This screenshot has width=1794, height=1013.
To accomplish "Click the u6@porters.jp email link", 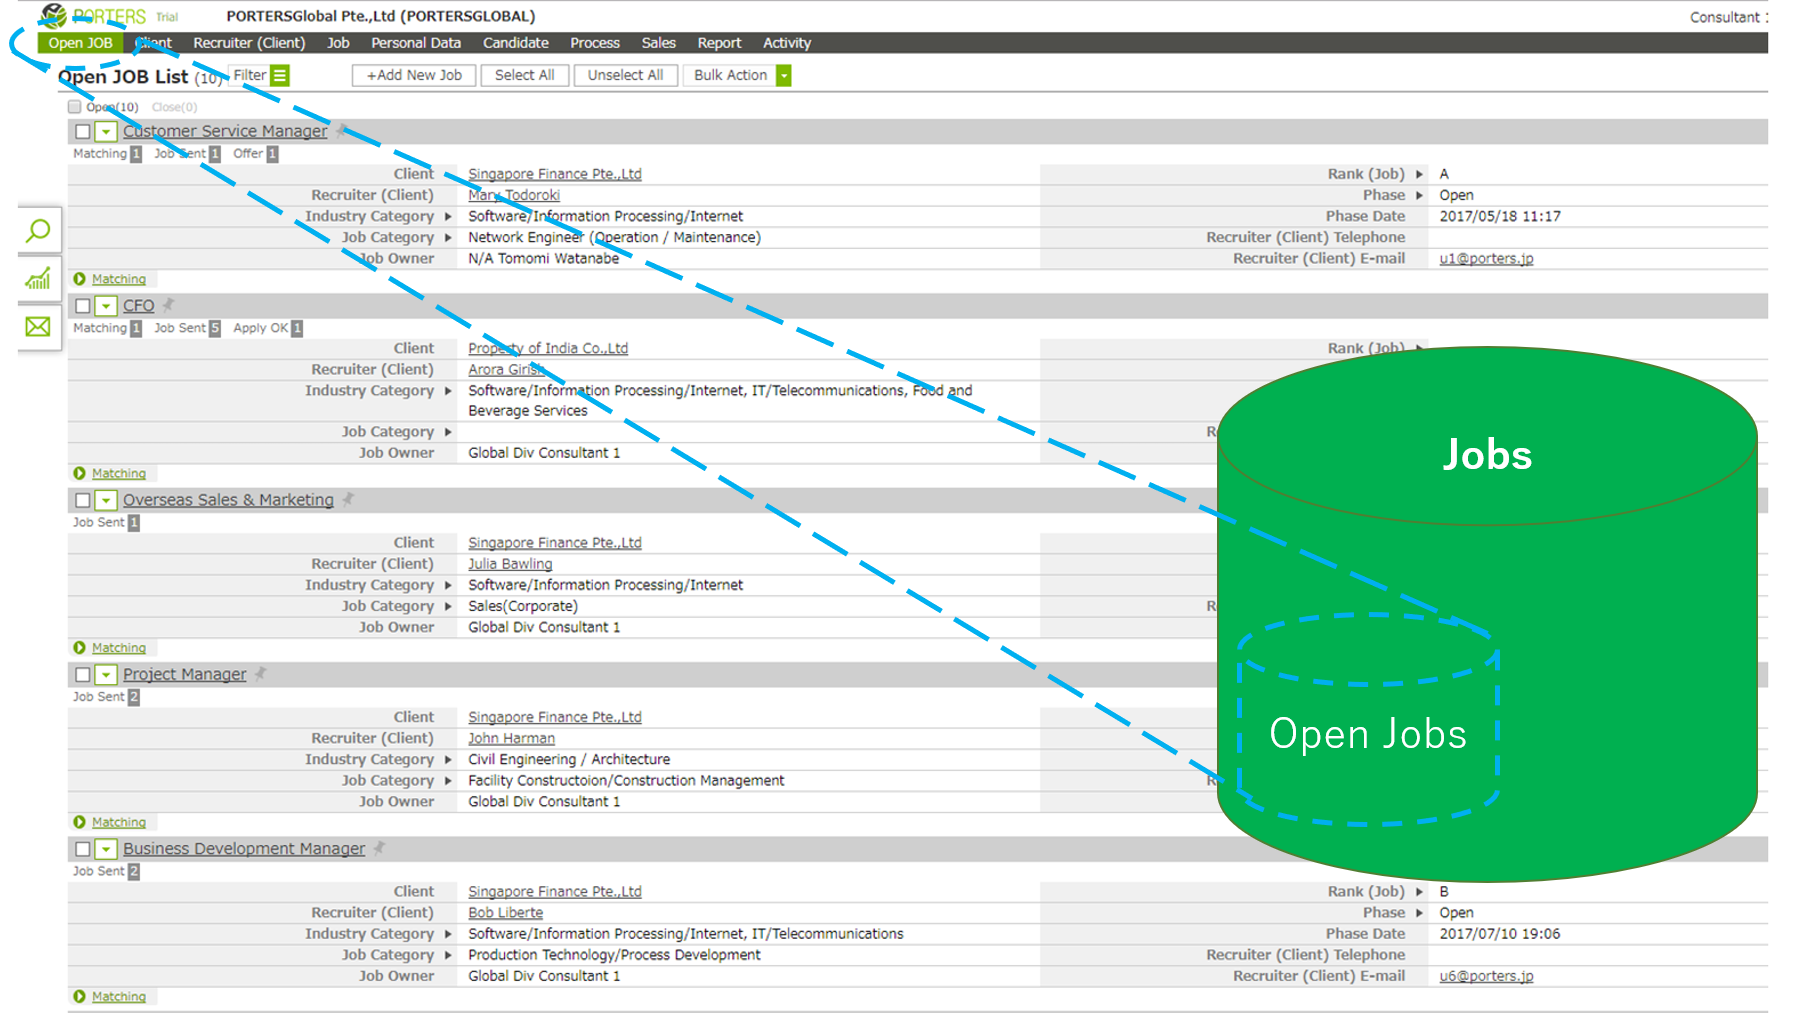I will (x=1486, y=976).
